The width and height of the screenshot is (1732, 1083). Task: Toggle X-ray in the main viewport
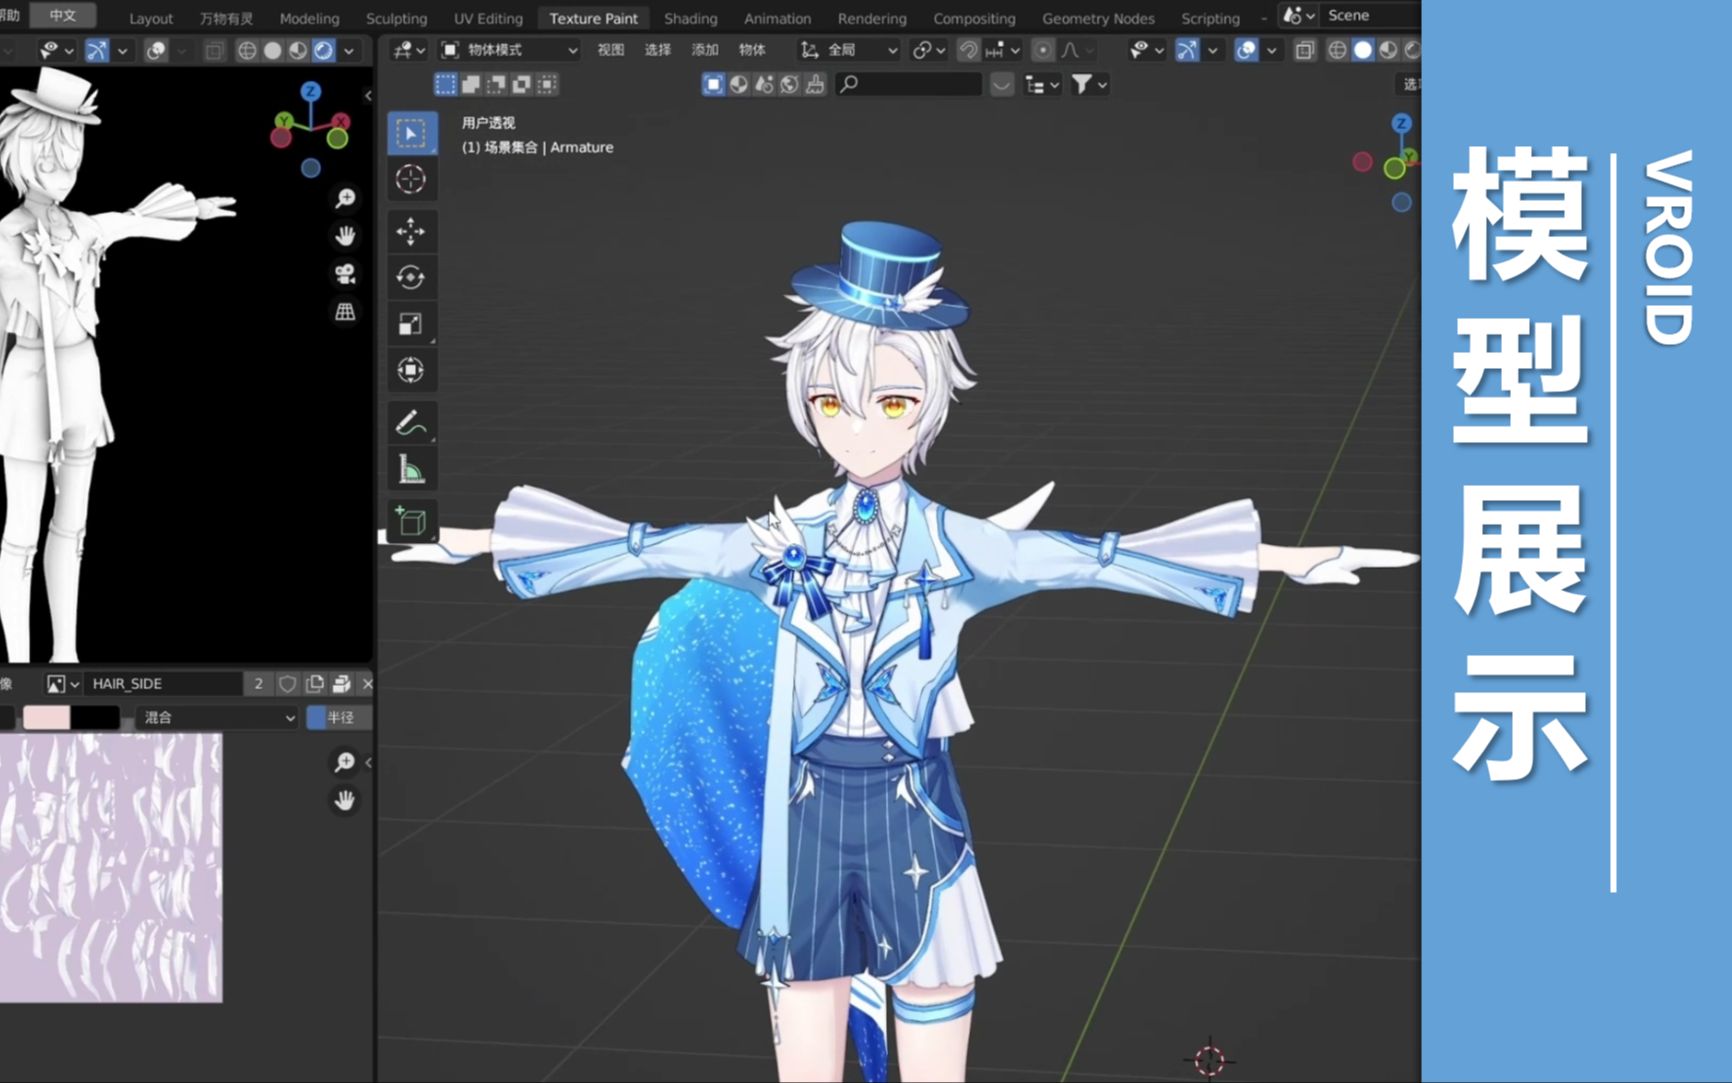tap(1305, 50)
